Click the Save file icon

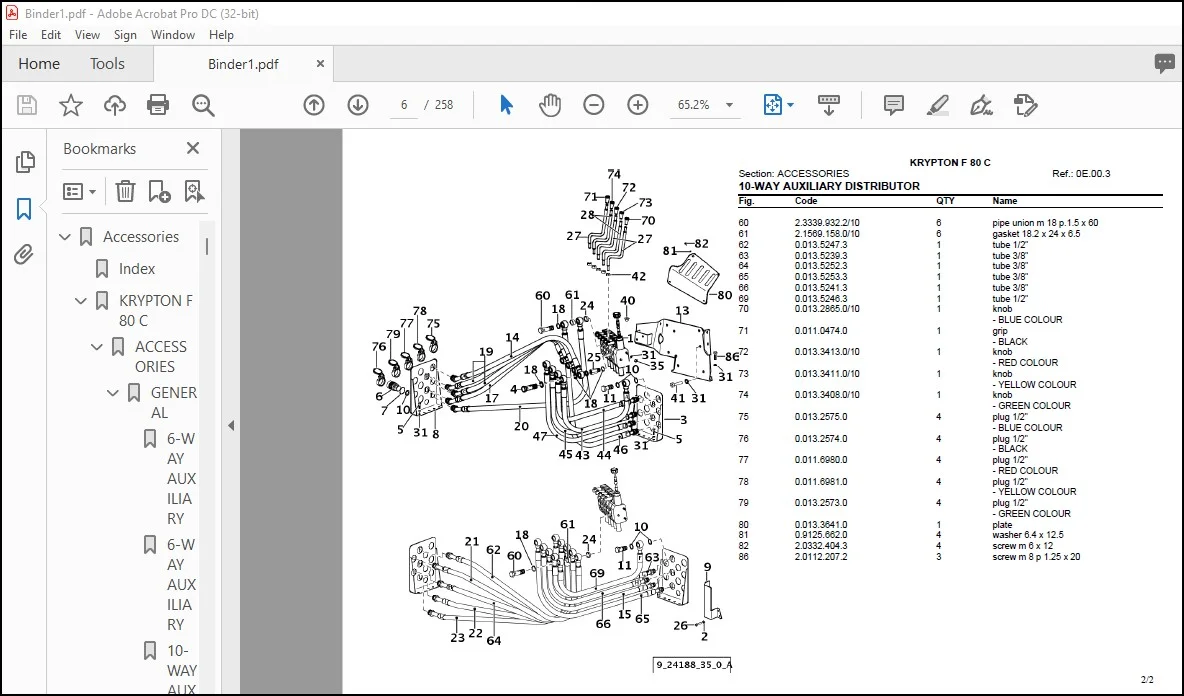[26, 105]
